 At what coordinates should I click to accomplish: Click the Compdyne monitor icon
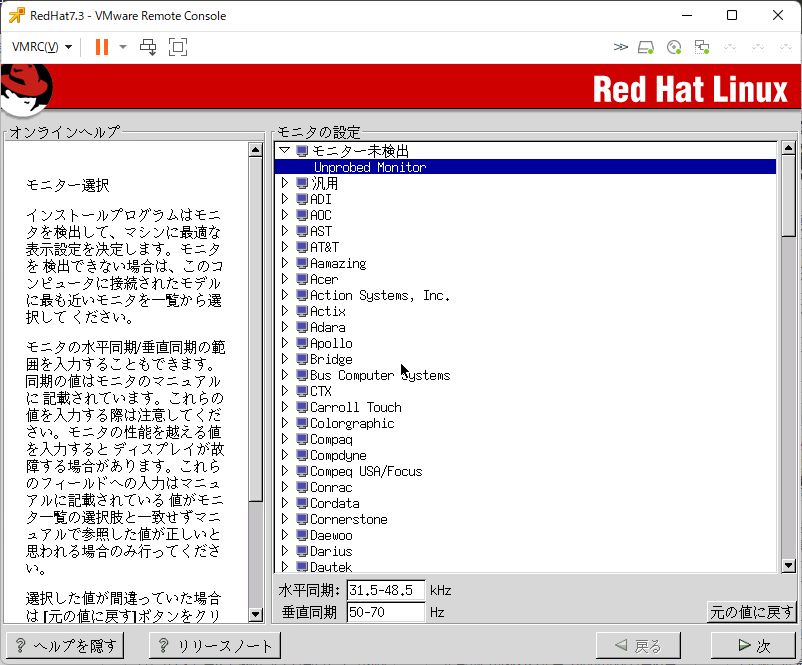[302, 455]
